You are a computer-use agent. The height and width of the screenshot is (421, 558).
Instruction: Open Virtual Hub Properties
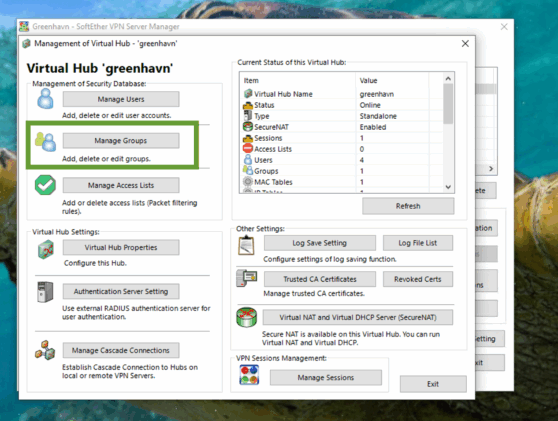click(121, 247)
